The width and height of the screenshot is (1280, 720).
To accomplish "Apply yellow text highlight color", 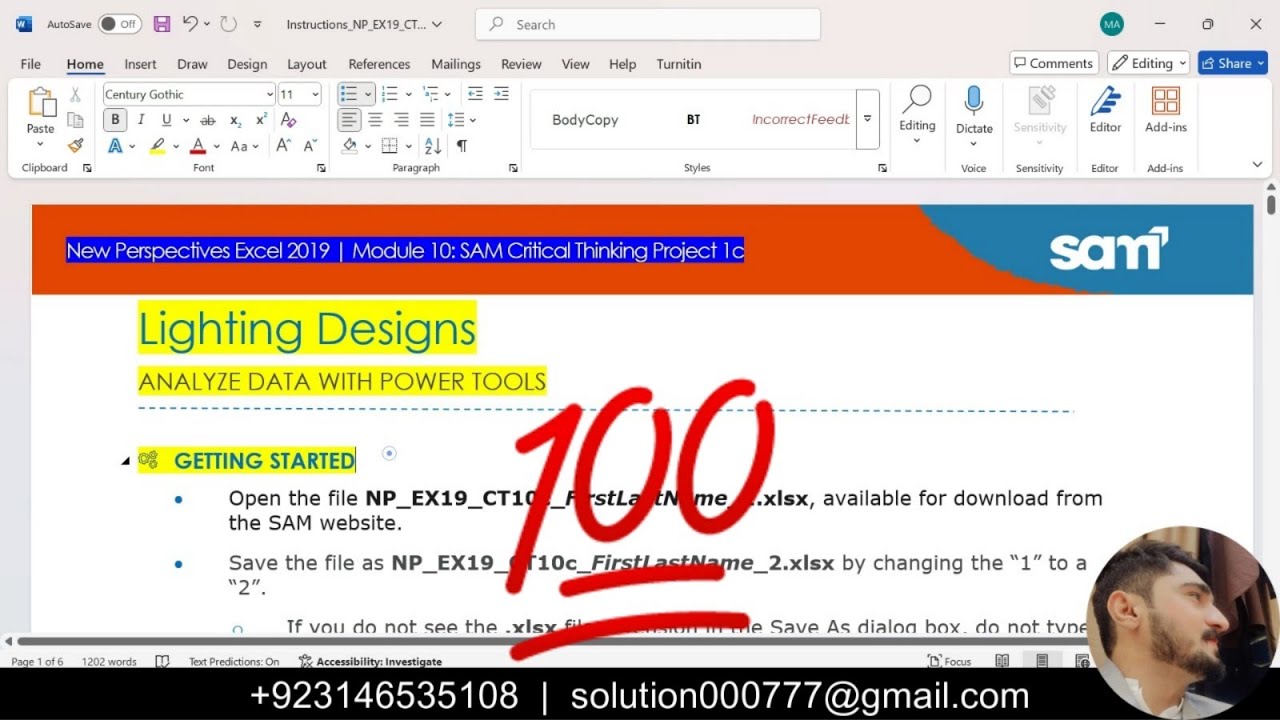I will (157, 146).
